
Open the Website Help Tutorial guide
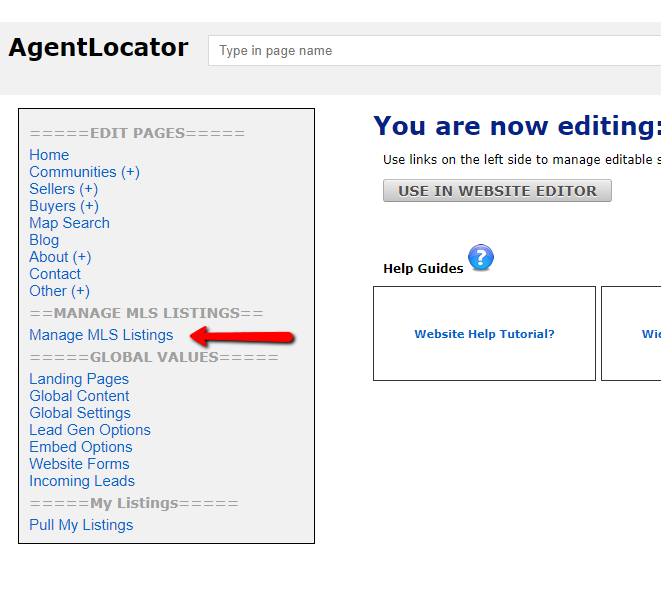click(x=484, y=334)
